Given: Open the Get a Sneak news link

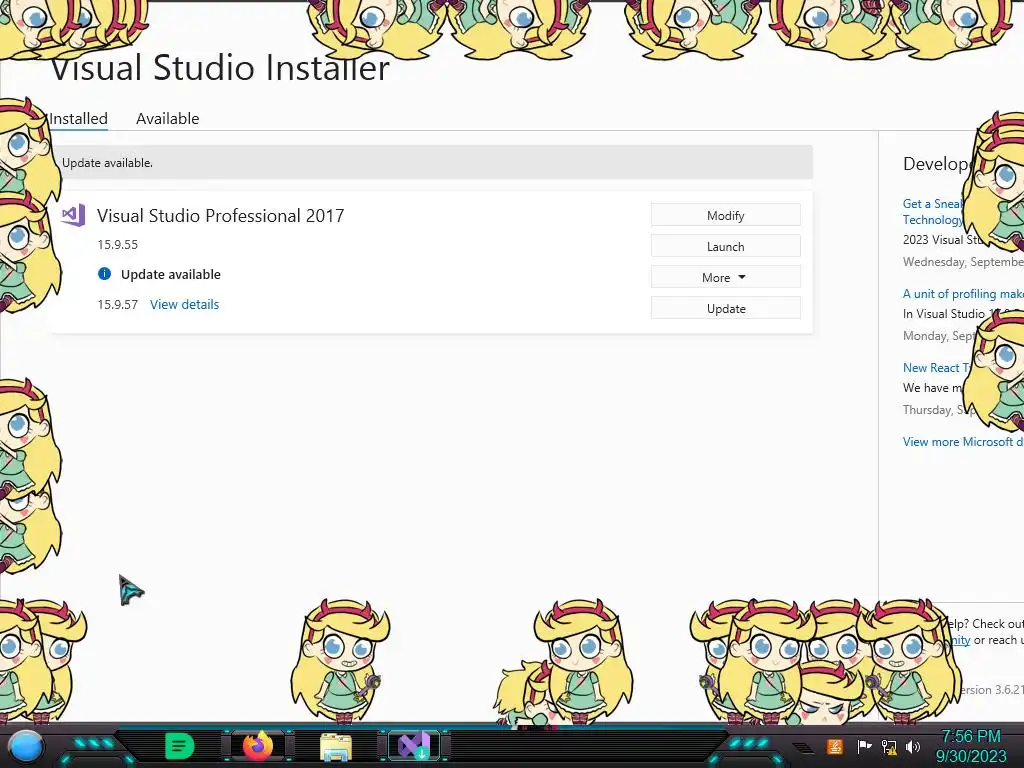Looking at the screenshot, I should coord(933,212).
